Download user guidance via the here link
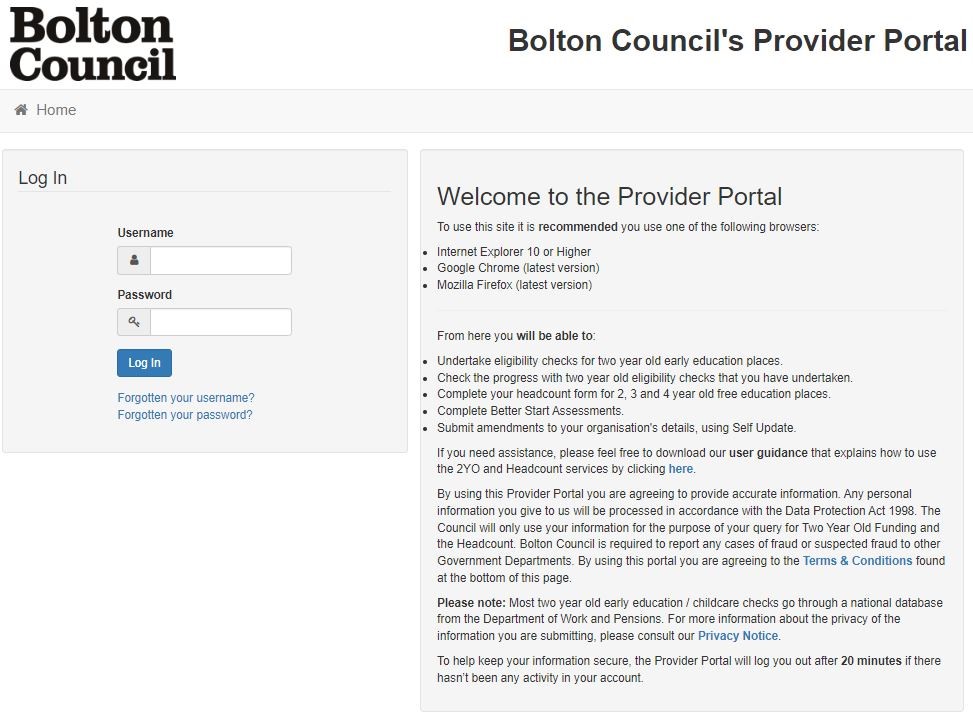 pyautogui.click(x=681, y=469)
